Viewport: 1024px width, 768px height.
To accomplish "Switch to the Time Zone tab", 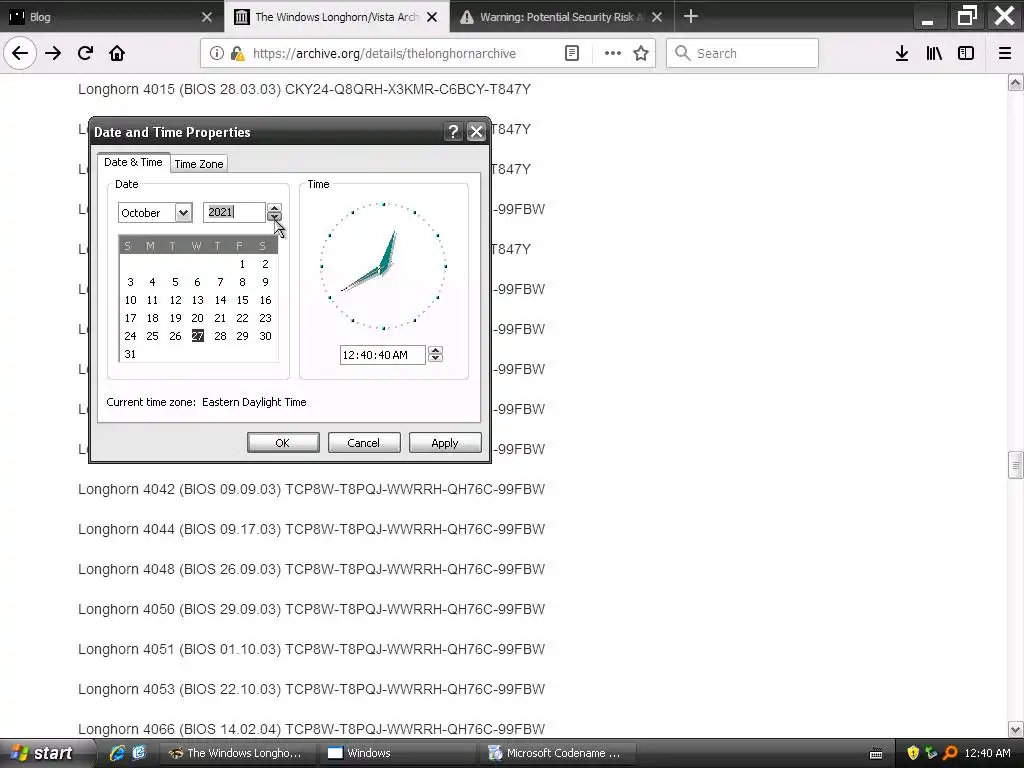I will pyautogui.click(x=199, y=164).
